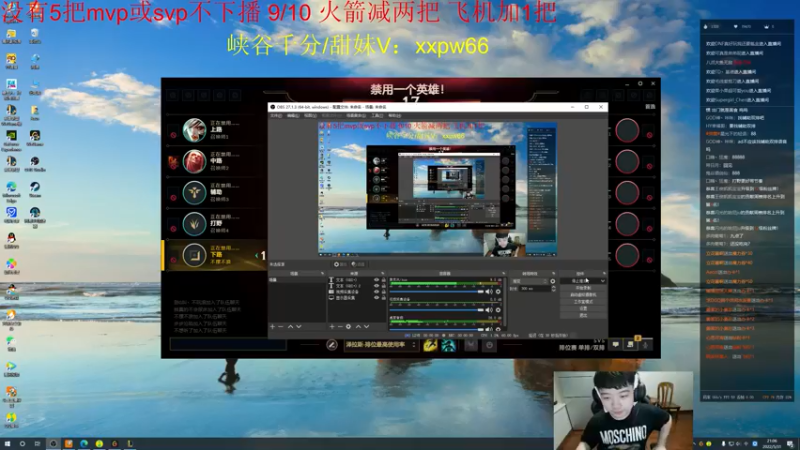The image size is (800, 450).
Task: Click the audio mixer vertical scrollbar
Action: (505, 304)
